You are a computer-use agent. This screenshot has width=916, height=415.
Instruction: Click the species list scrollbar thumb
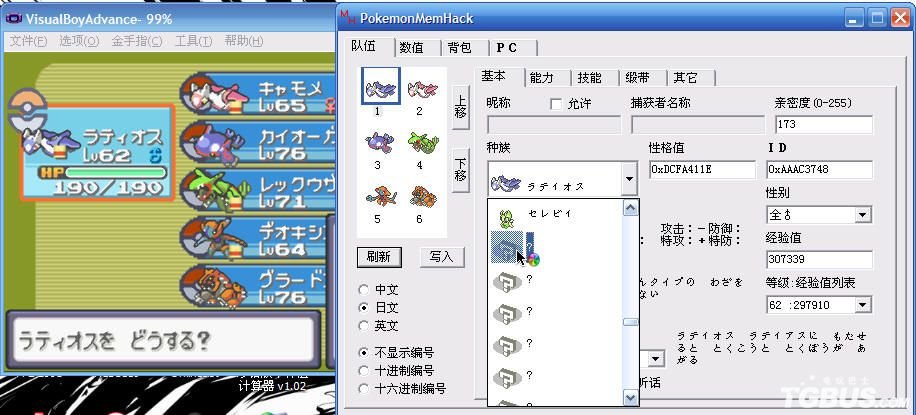pyautogui.click(x=630, y=322)
